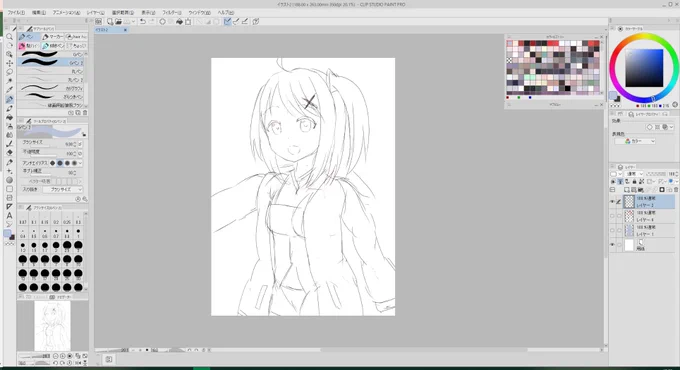Click the transparent color checkered swatch below toolbox

coord(9,244)
